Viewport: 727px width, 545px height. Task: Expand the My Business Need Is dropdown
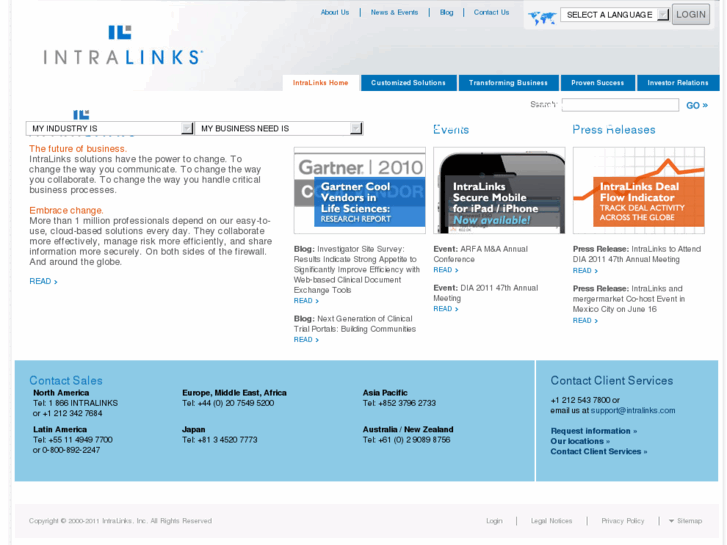click(x=279, y=128)
